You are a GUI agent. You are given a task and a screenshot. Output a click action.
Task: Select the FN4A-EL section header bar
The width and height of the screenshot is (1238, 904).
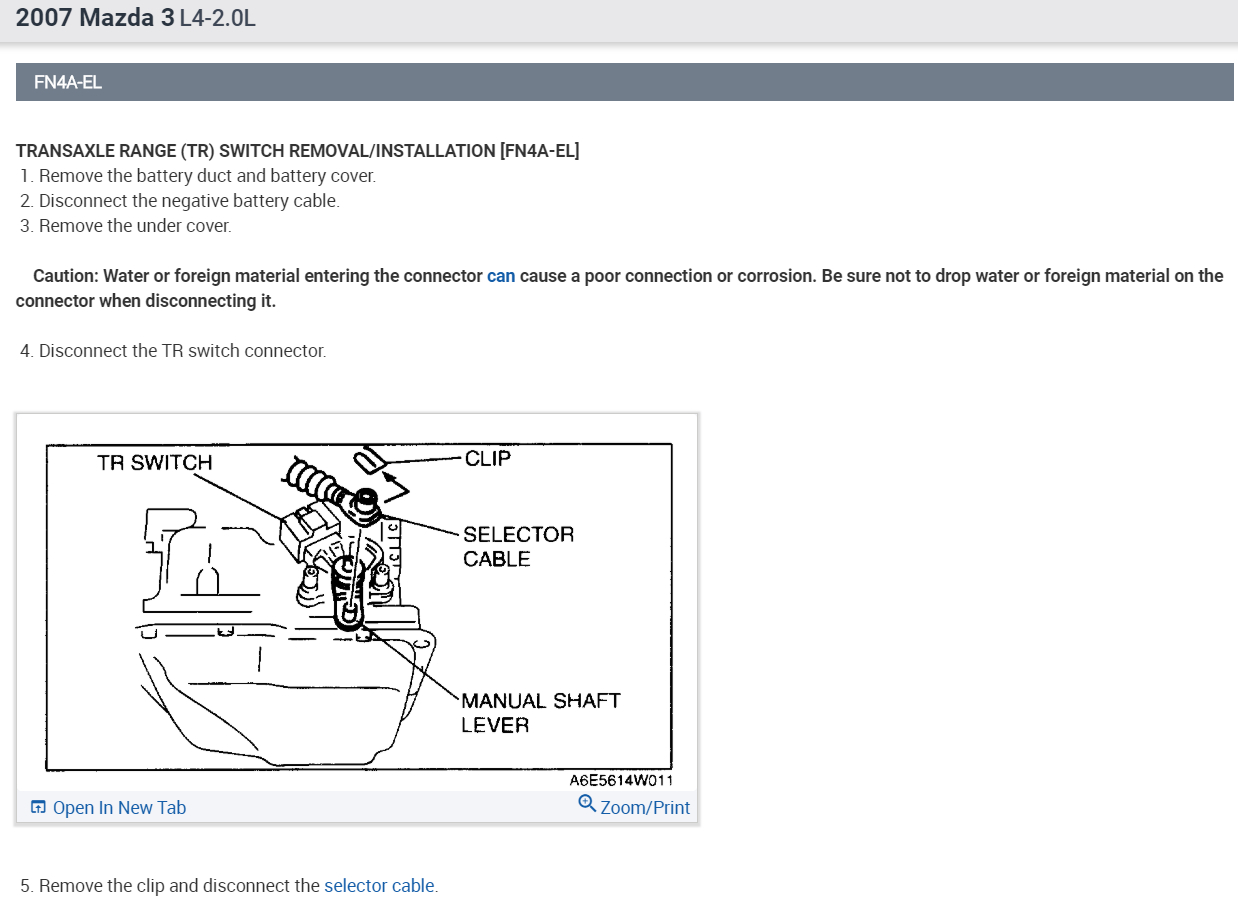[x=625, y=82]
